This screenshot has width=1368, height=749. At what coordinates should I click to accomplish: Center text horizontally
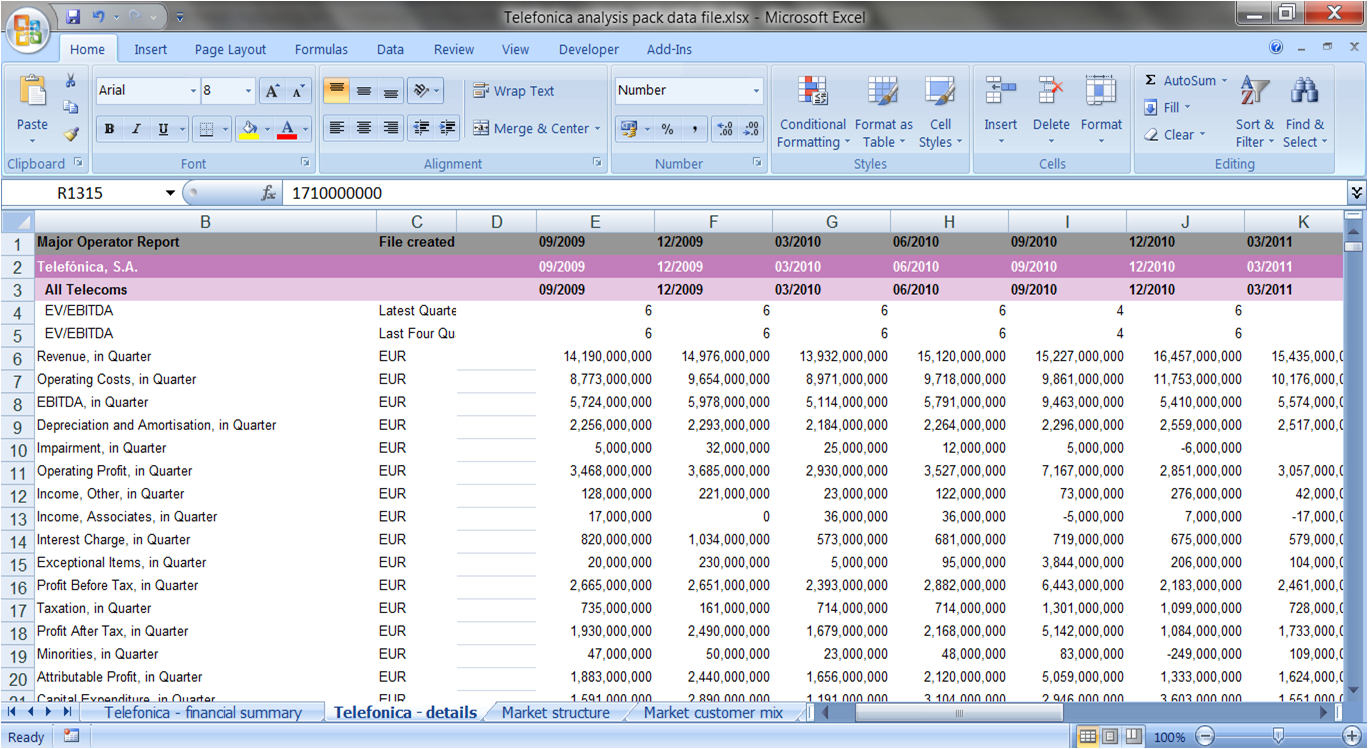tap(364, 128)
